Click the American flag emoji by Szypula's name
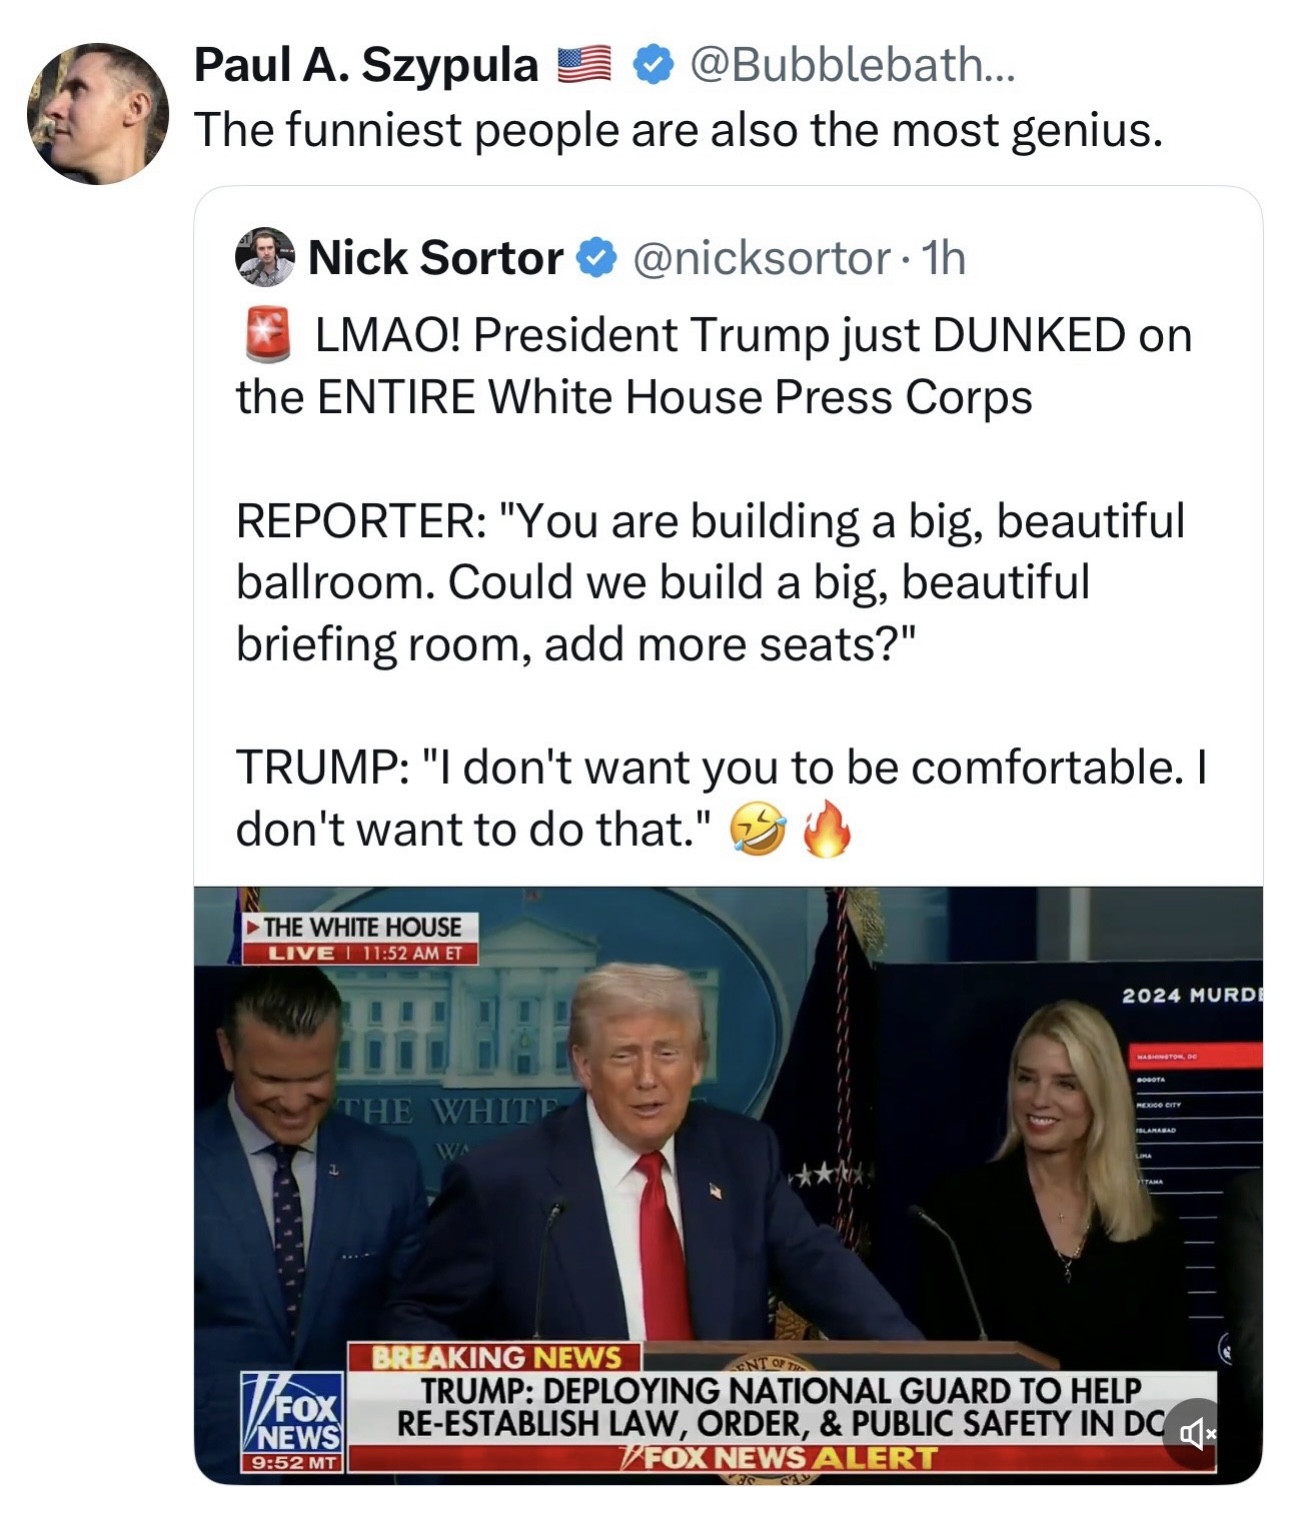1290x1527 pixels. pyautogui.click(x=584, y=66)
